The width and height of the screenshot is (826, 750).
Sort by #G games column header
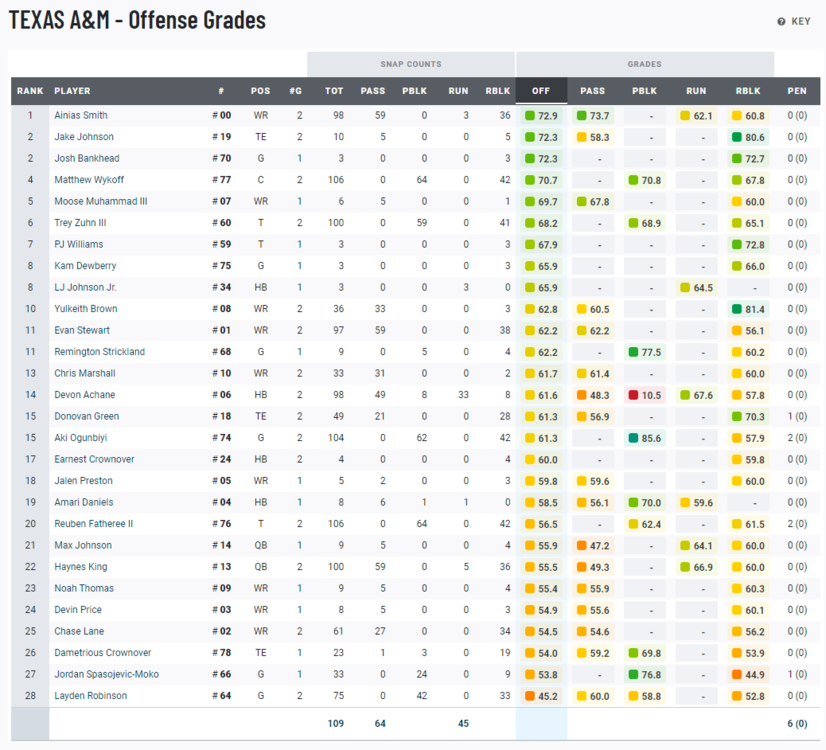296,91
